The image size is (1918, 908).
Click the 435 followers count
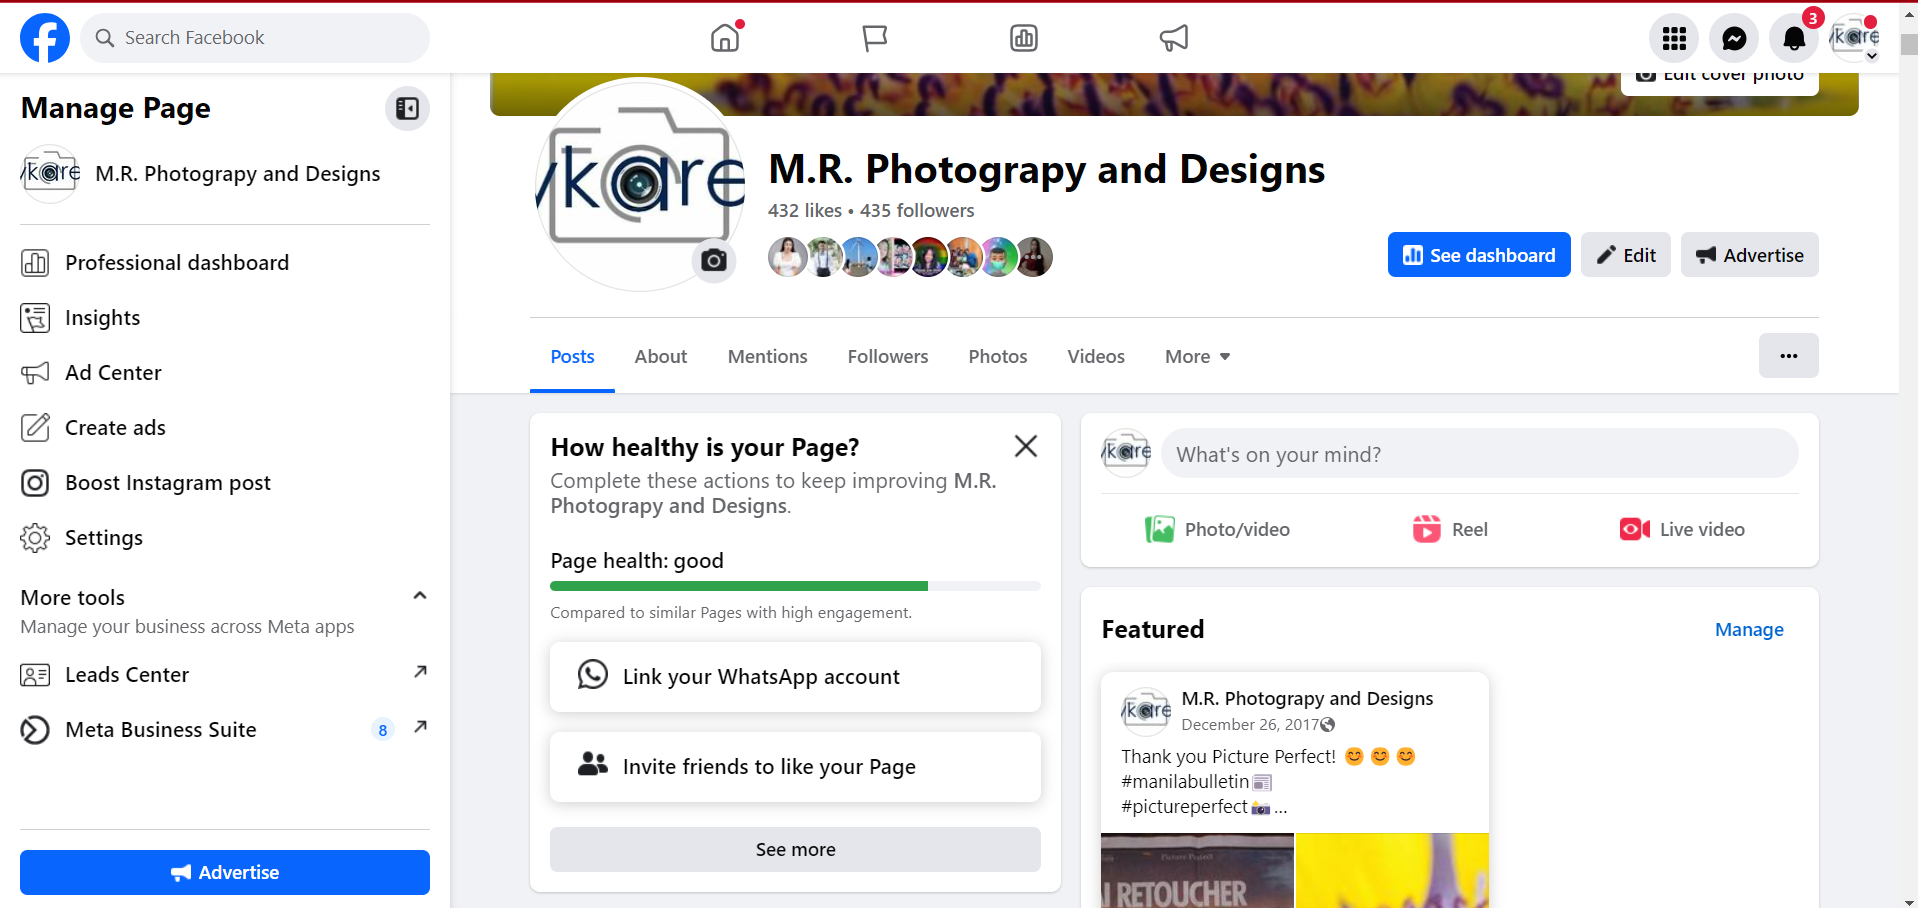[x=917, y=211]
